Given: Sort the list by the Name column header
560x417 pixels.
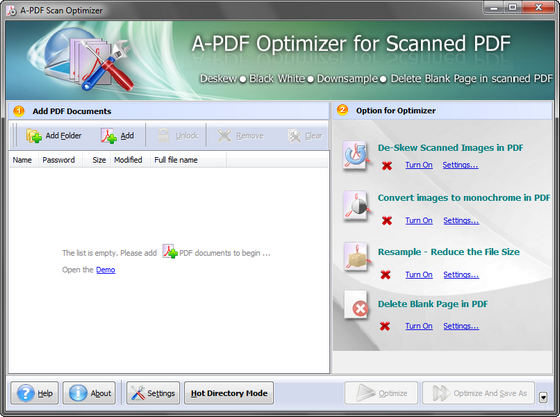Looking at the screenshot, I should (x=22, y=160).
